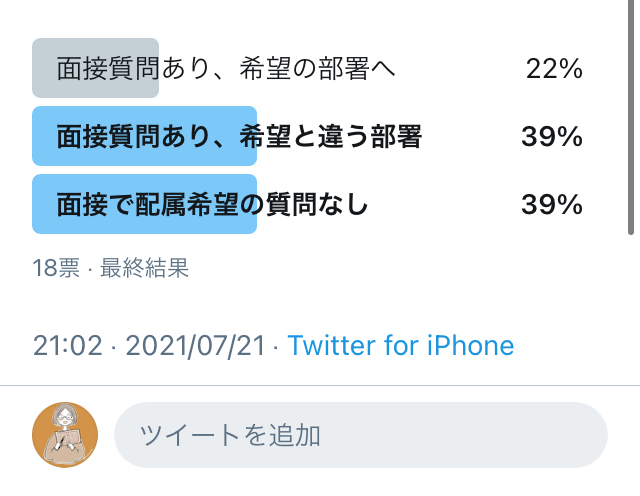Viewport: 640px width, 496px height.
Task: Click the 最終結果 label
Action: coord(145,268)
